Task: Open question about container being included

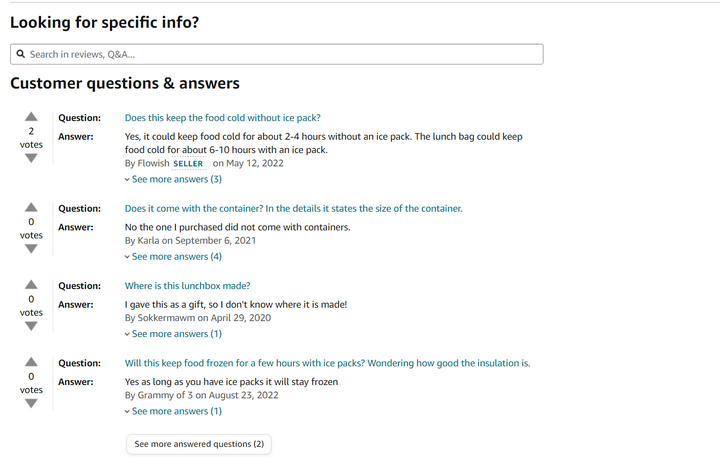Action: point(294,209)
